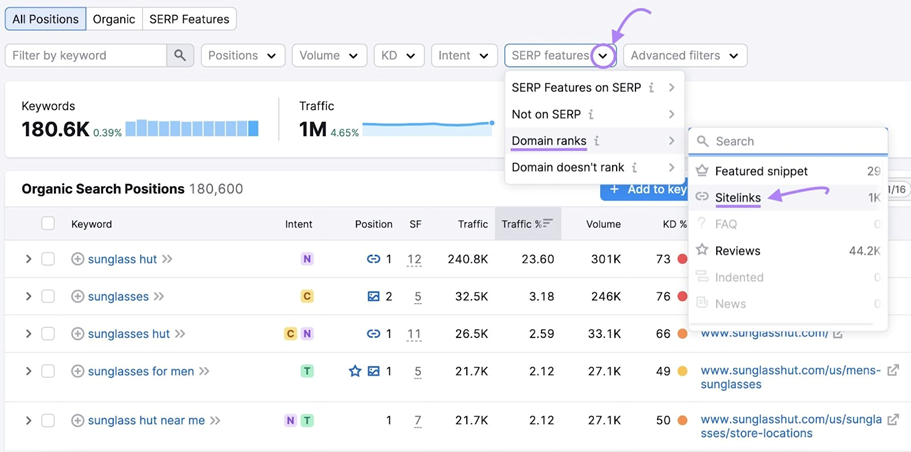Click the Filter by keyword input field
Viewport: 911px width, 452px height.
[x=85, y=56]
